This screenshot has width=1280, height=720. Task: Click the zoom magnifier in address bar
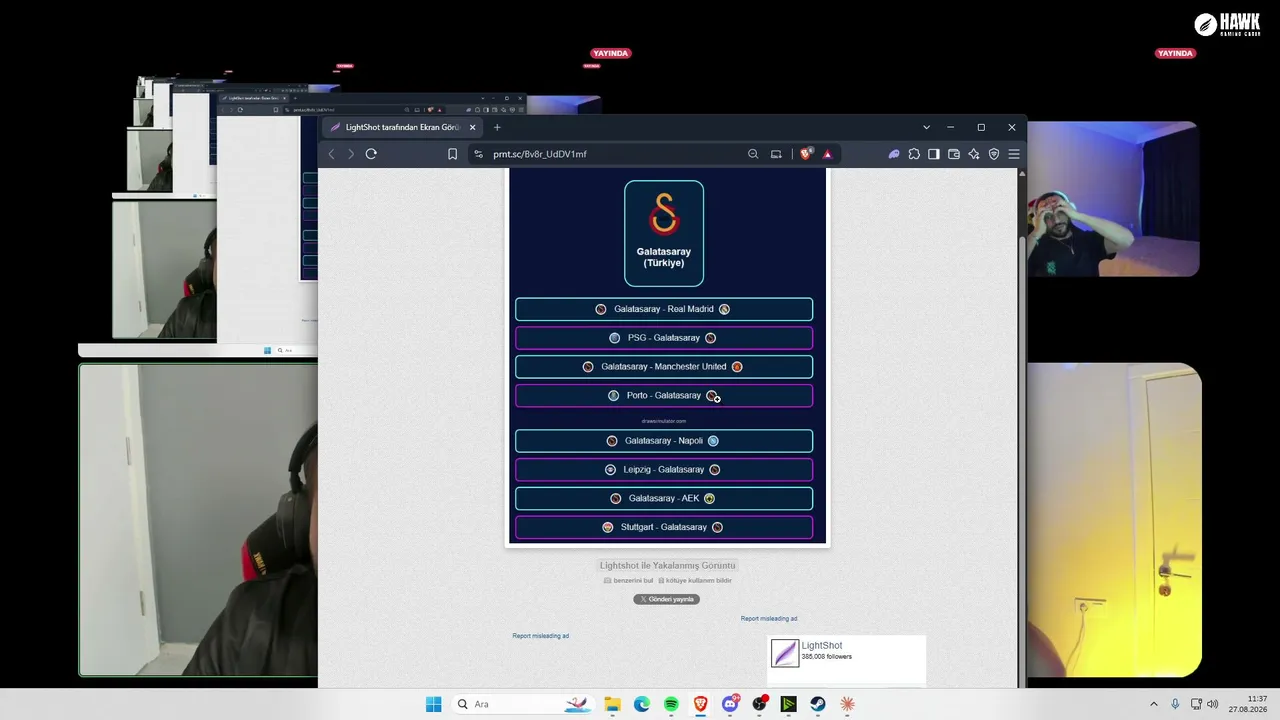(x=753, y=154)
